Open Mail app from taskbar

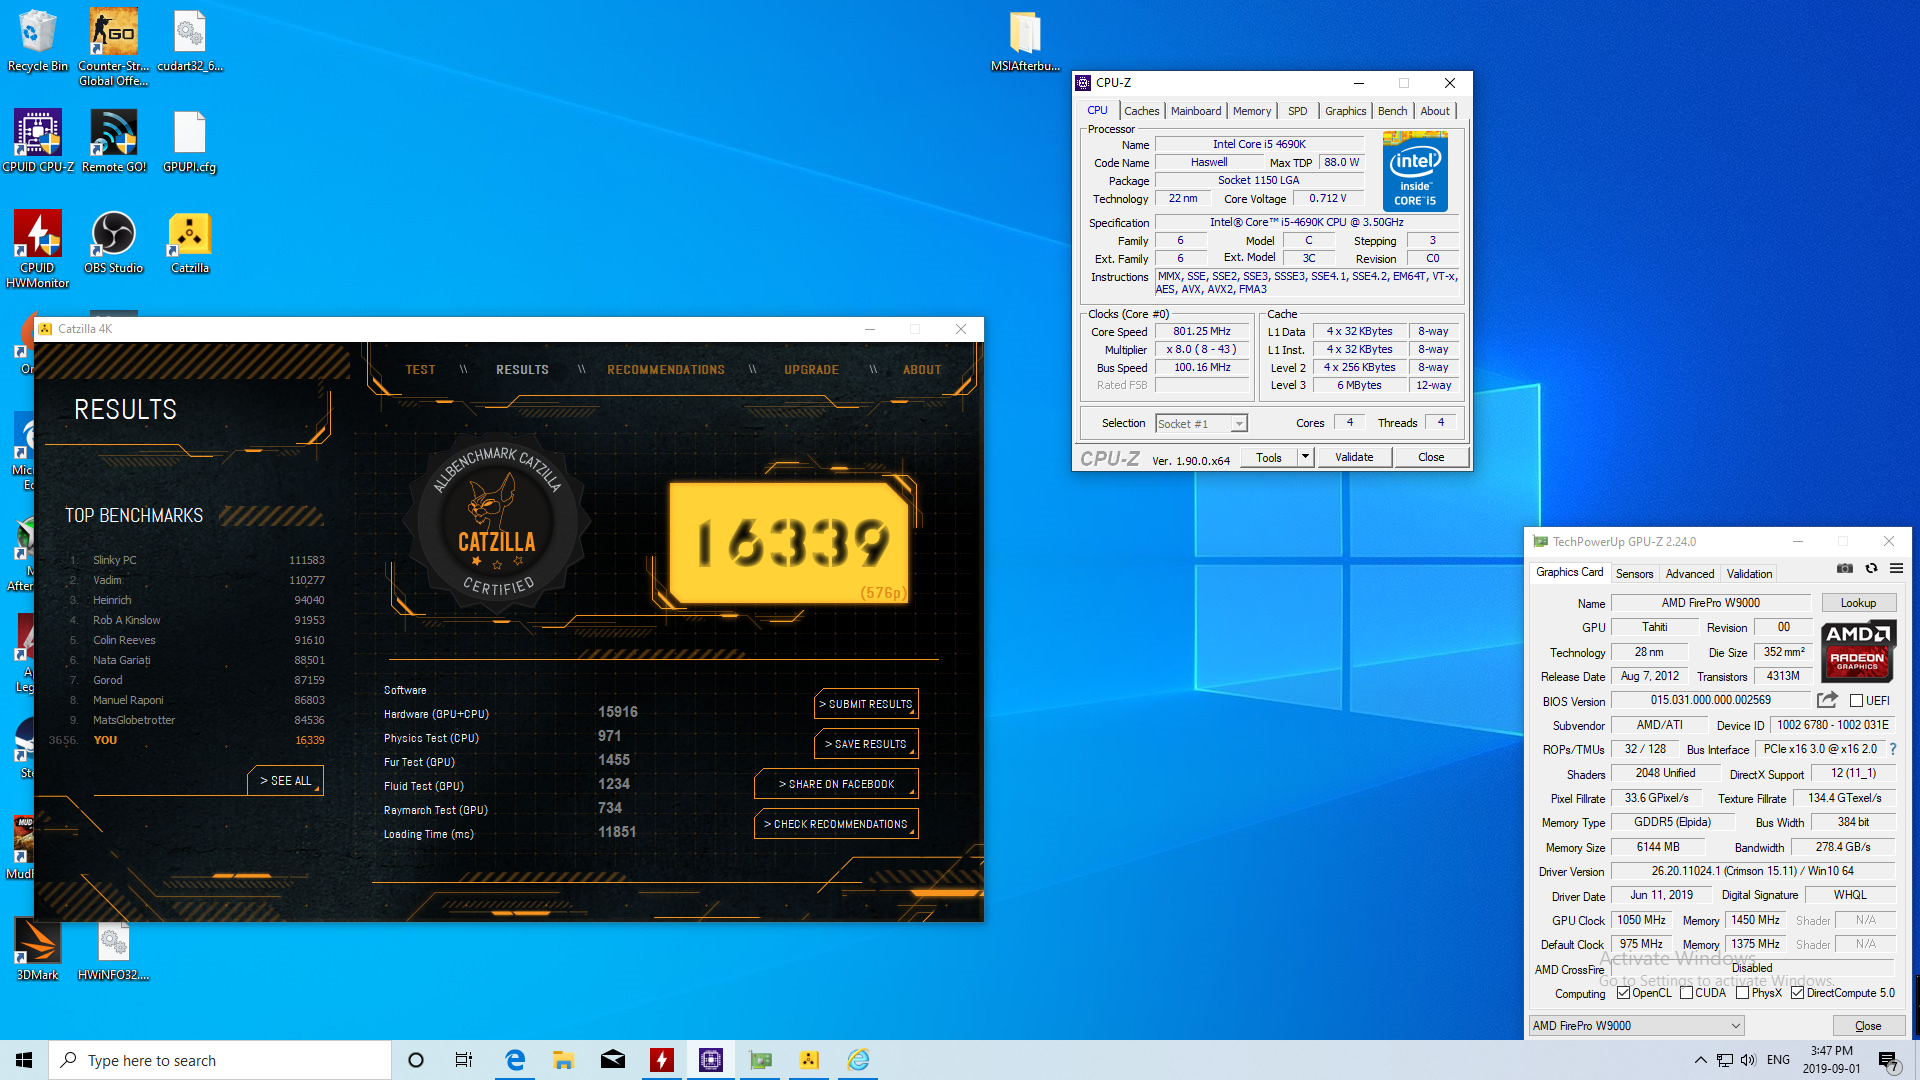(x=612, y=1060)
